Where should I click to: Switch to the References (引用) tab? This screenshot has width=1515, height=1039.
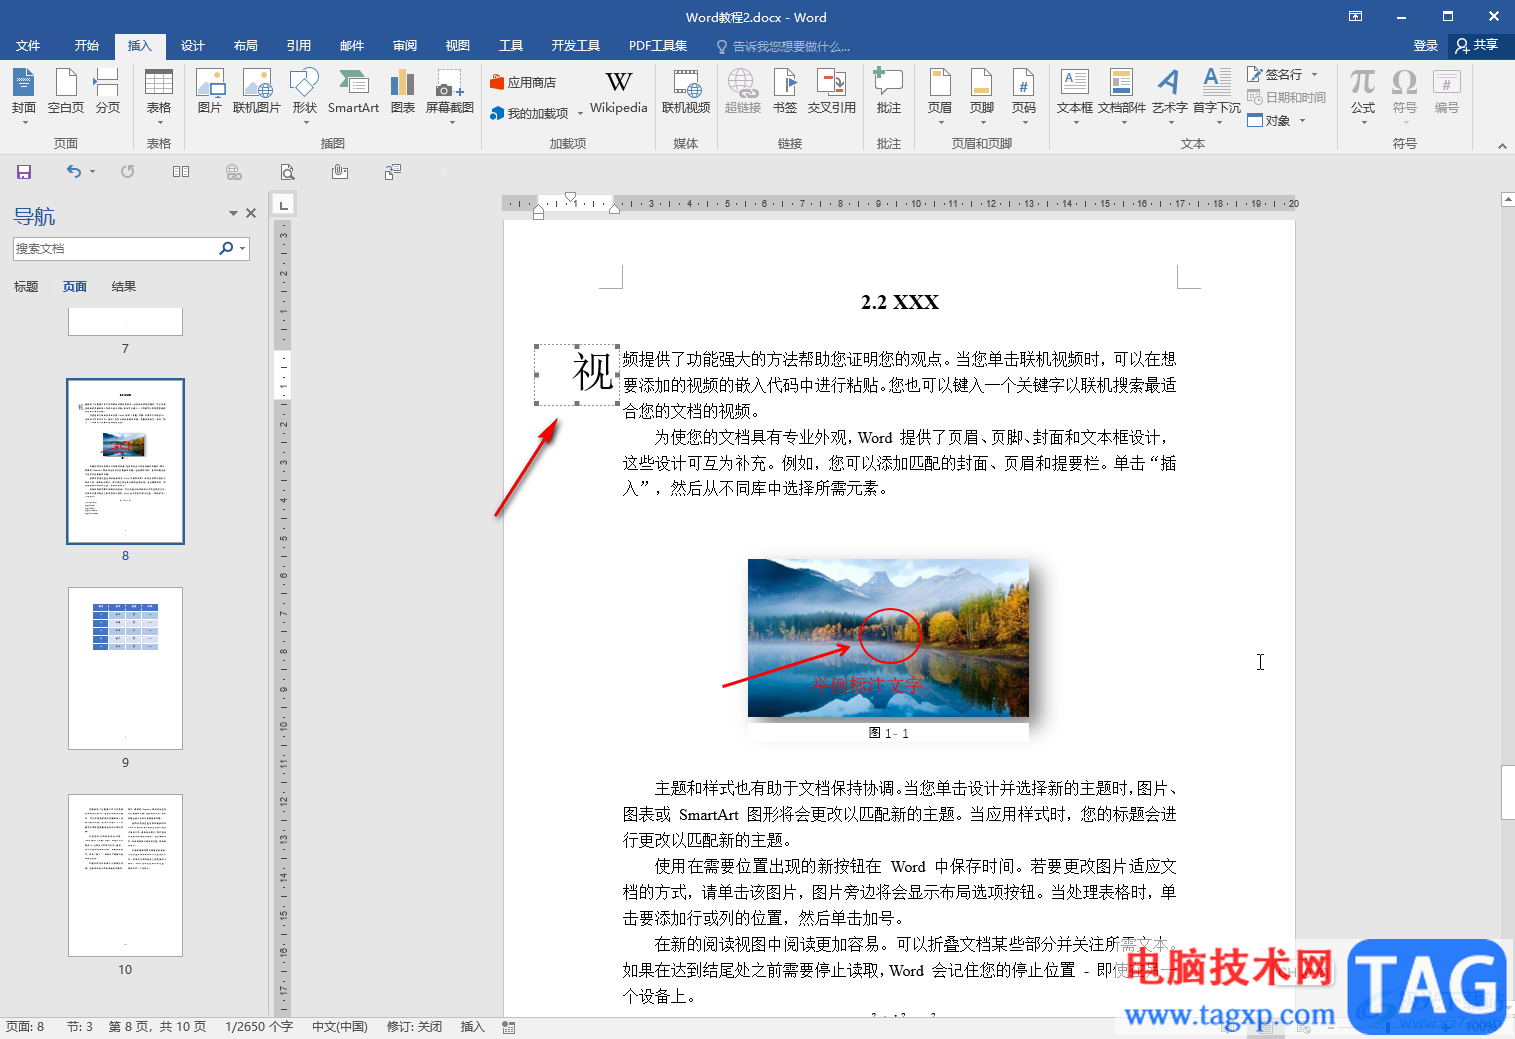299,45
